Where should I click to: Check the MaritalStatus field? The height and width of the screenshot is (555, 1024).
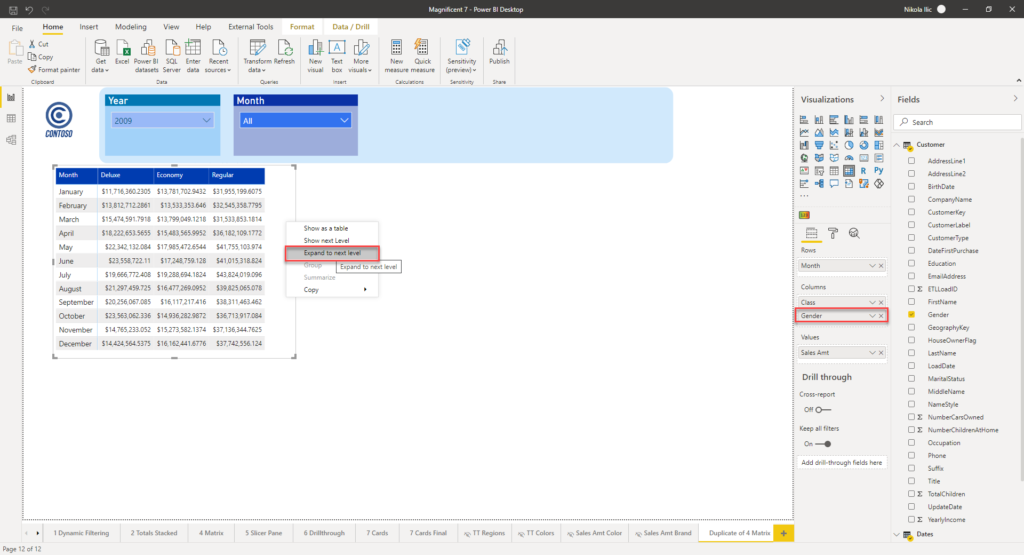click(x=912, y=378)
